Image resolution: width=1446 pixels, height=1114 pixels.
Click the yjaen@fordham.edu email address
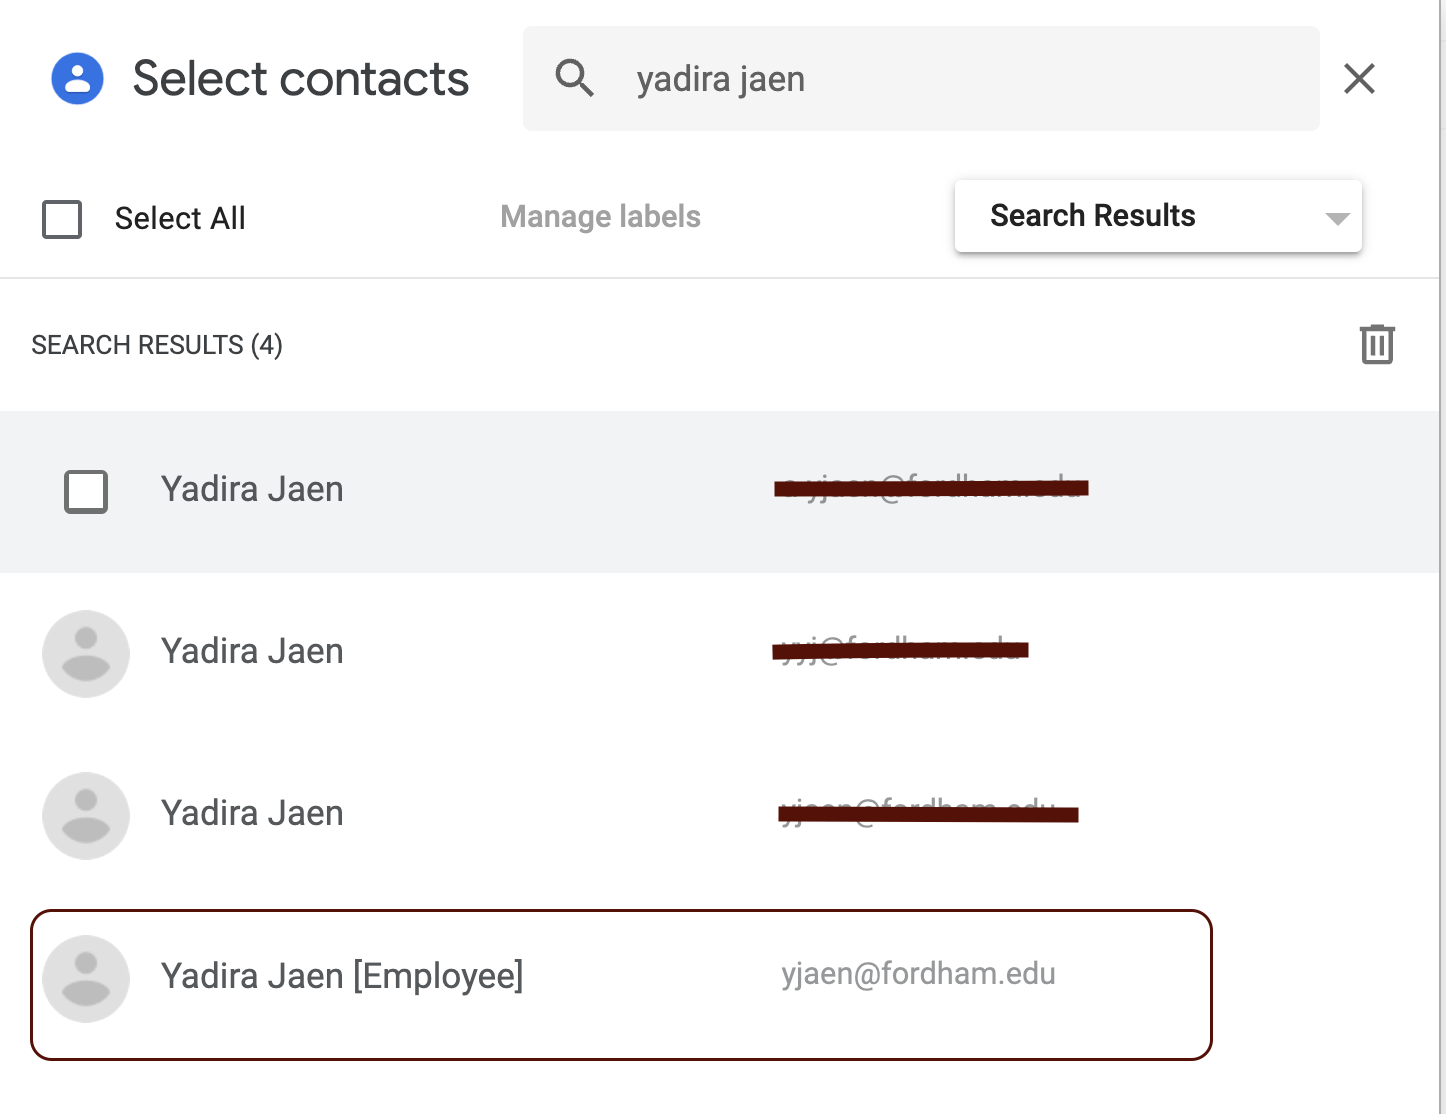tap(918, 974)
